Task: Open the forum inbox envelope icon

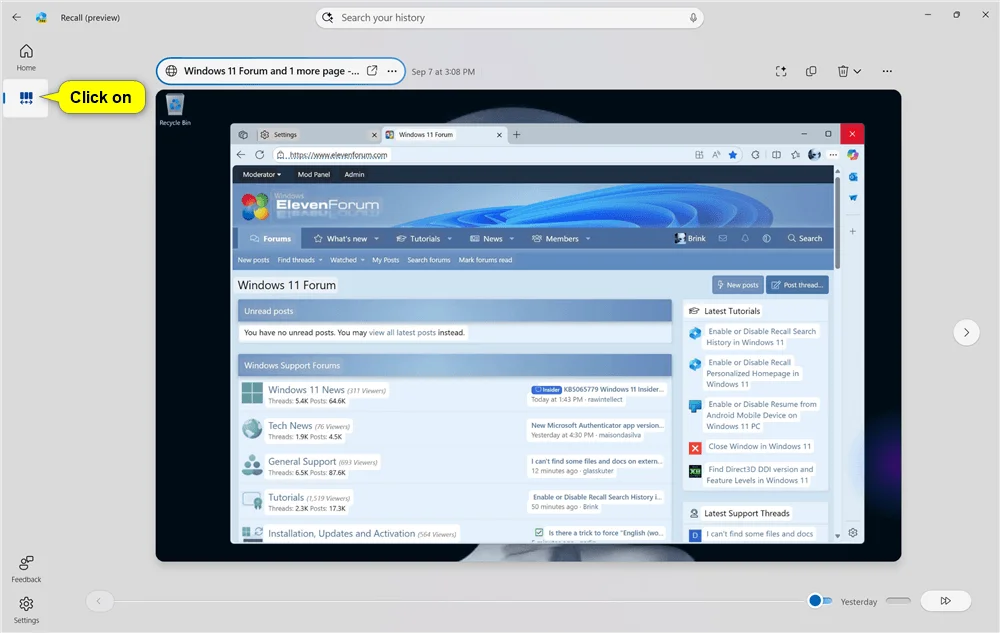Action: 723,238
